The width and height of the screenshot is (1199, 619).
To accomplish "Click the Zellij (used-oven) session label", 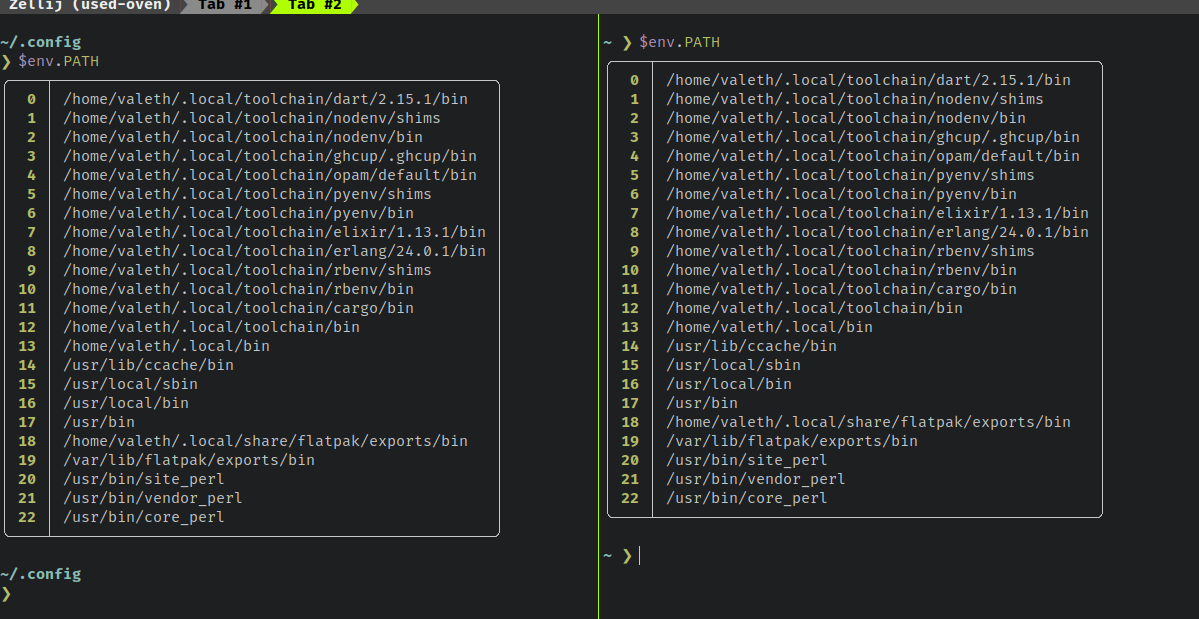I will 89,5.
